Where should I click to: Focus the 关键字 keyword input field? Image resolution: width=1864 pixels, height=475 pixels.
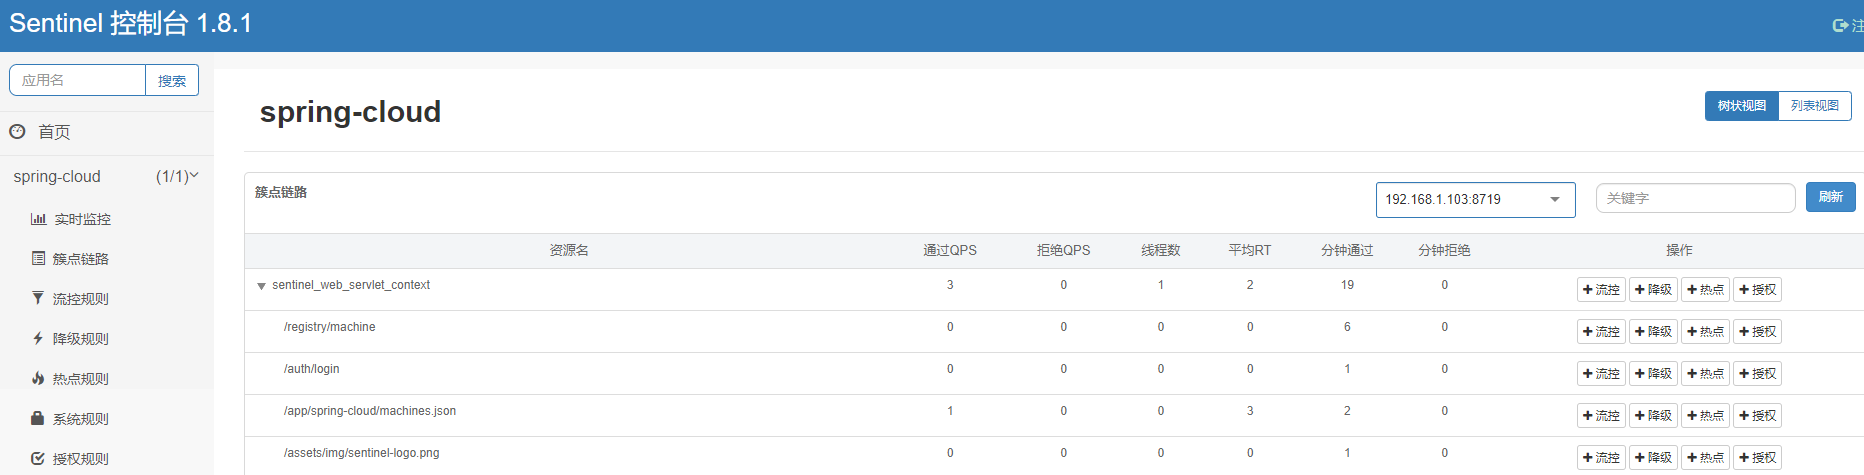pyautogui.click(x=1695, y=198)
